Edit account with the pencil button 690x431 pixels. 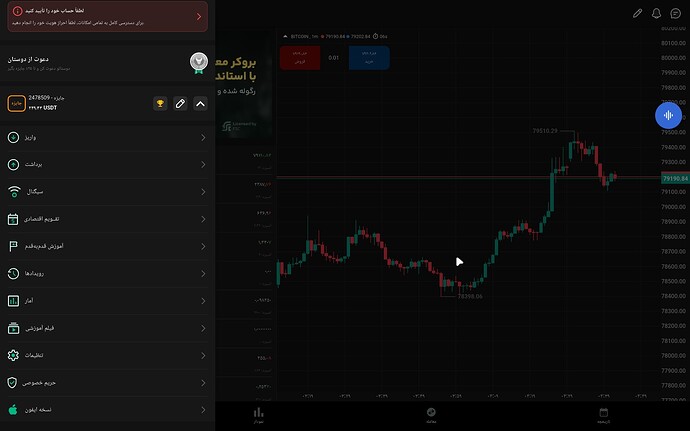(x=180, y=103)
